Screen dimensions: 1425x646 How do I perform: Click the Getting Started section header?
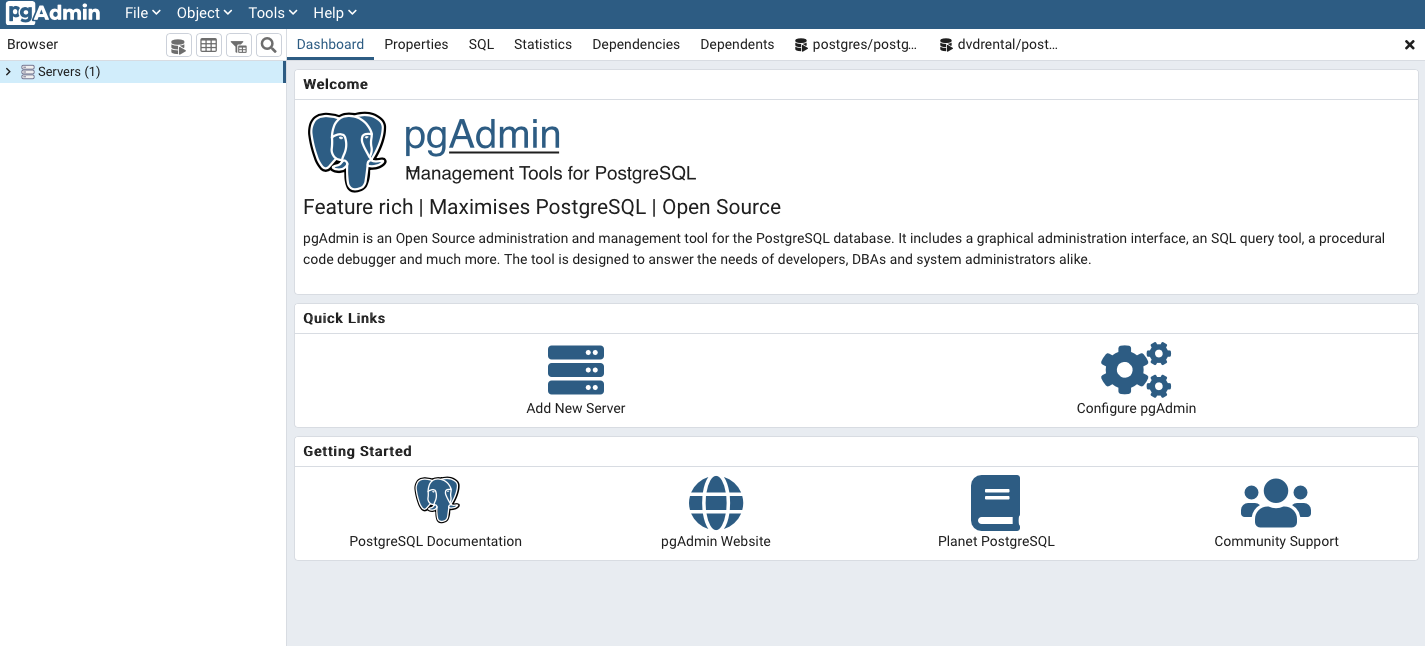click(x=357, y=451)
